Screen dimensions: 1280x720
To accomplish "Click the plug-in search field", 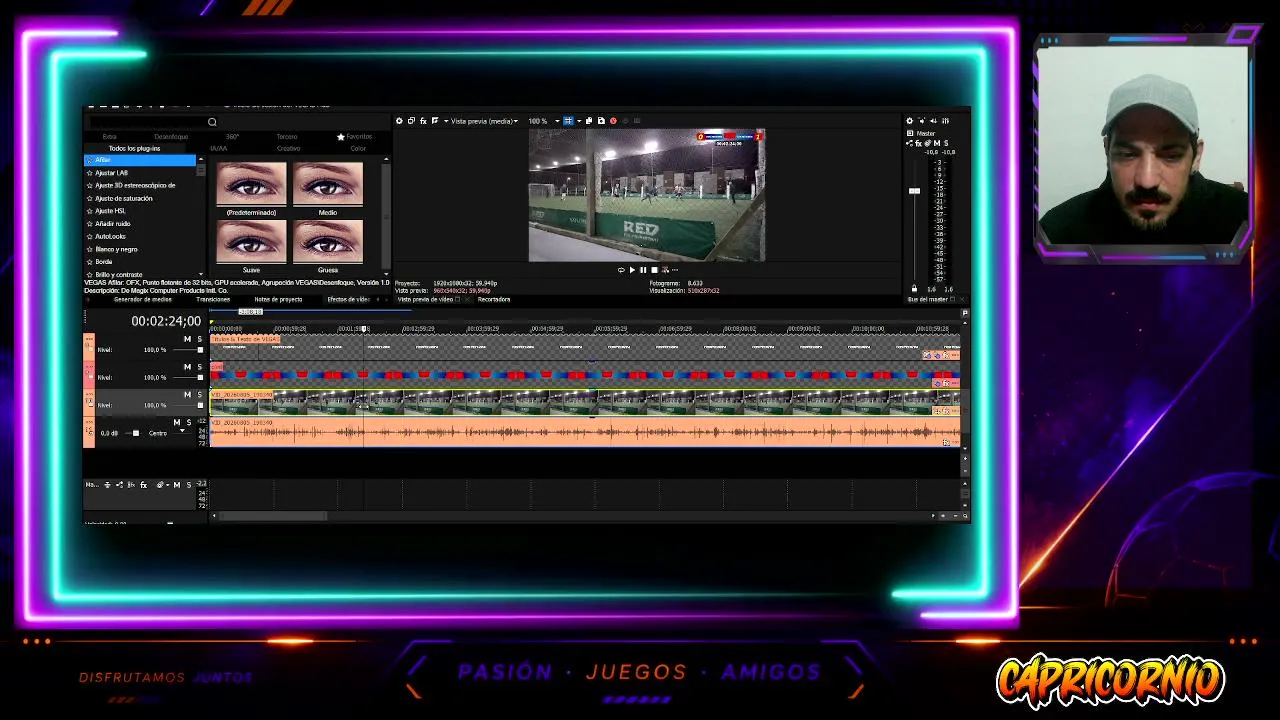I will (x=147, y=122).
